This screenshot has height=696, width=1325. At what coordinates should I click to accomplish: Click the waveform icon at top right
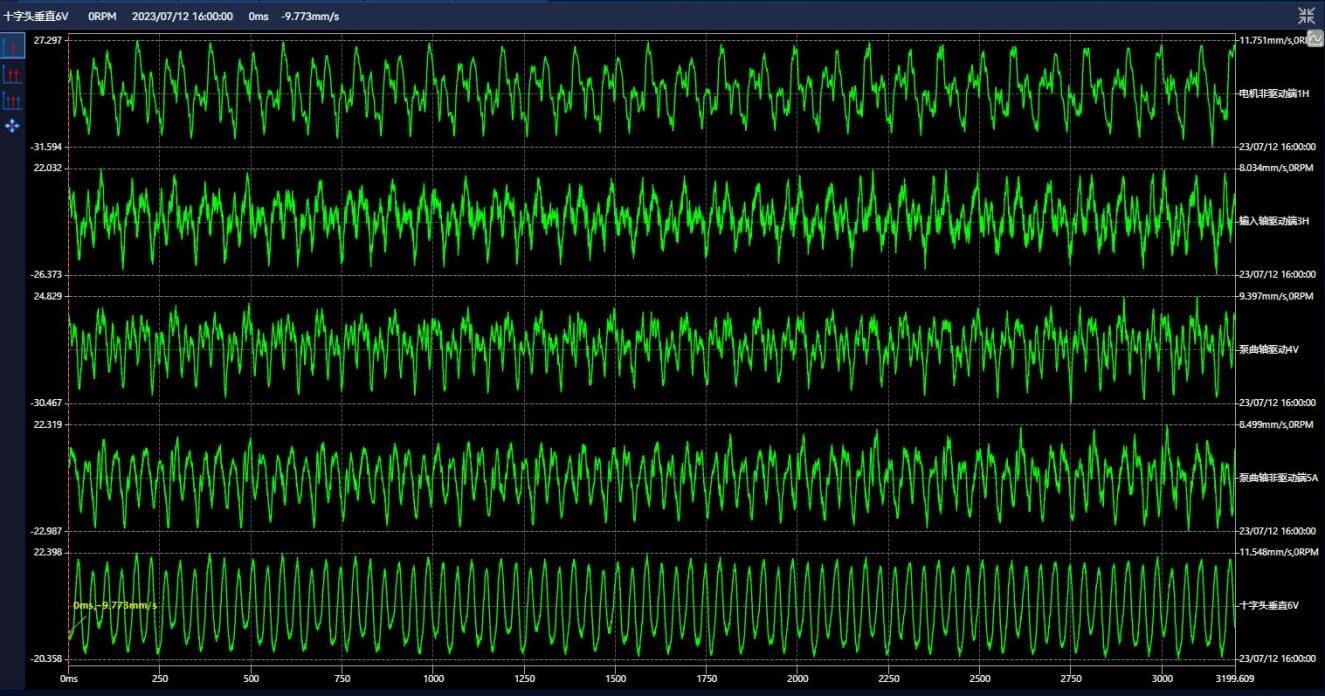click(1315, 38)
